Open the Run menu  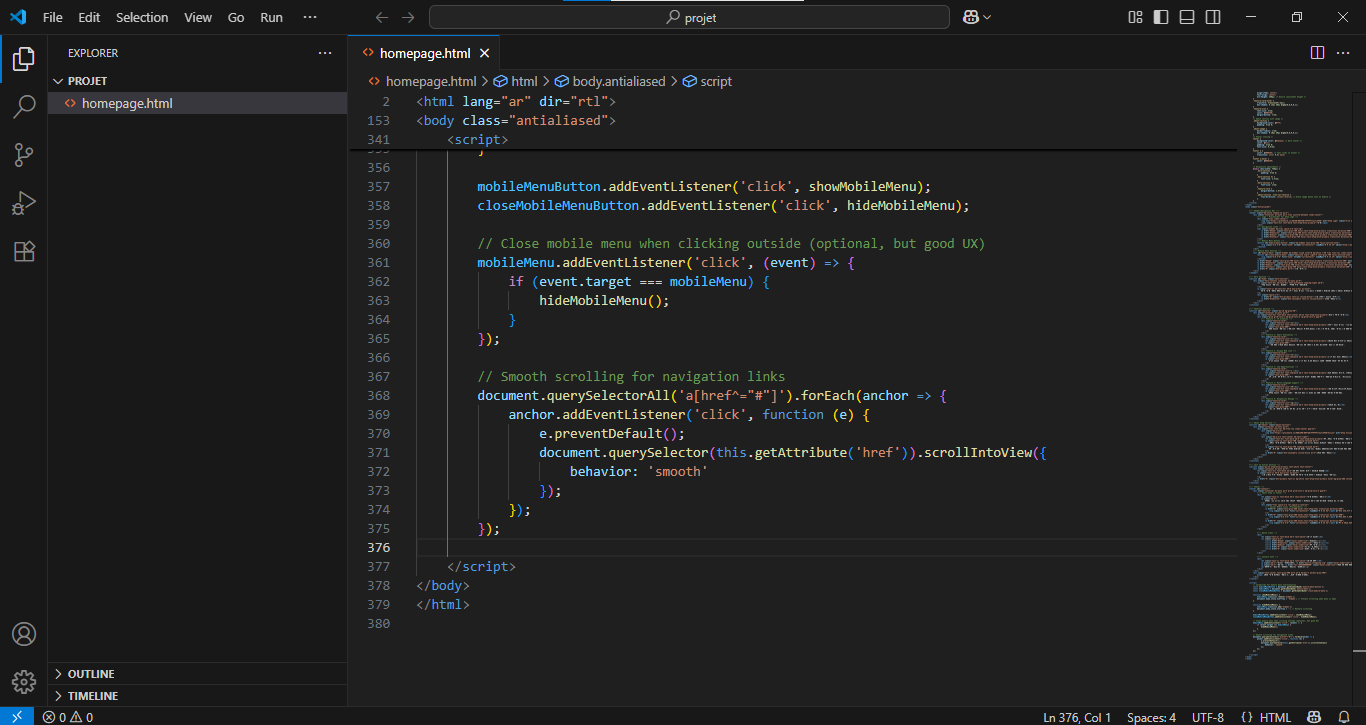pos(271,17)
